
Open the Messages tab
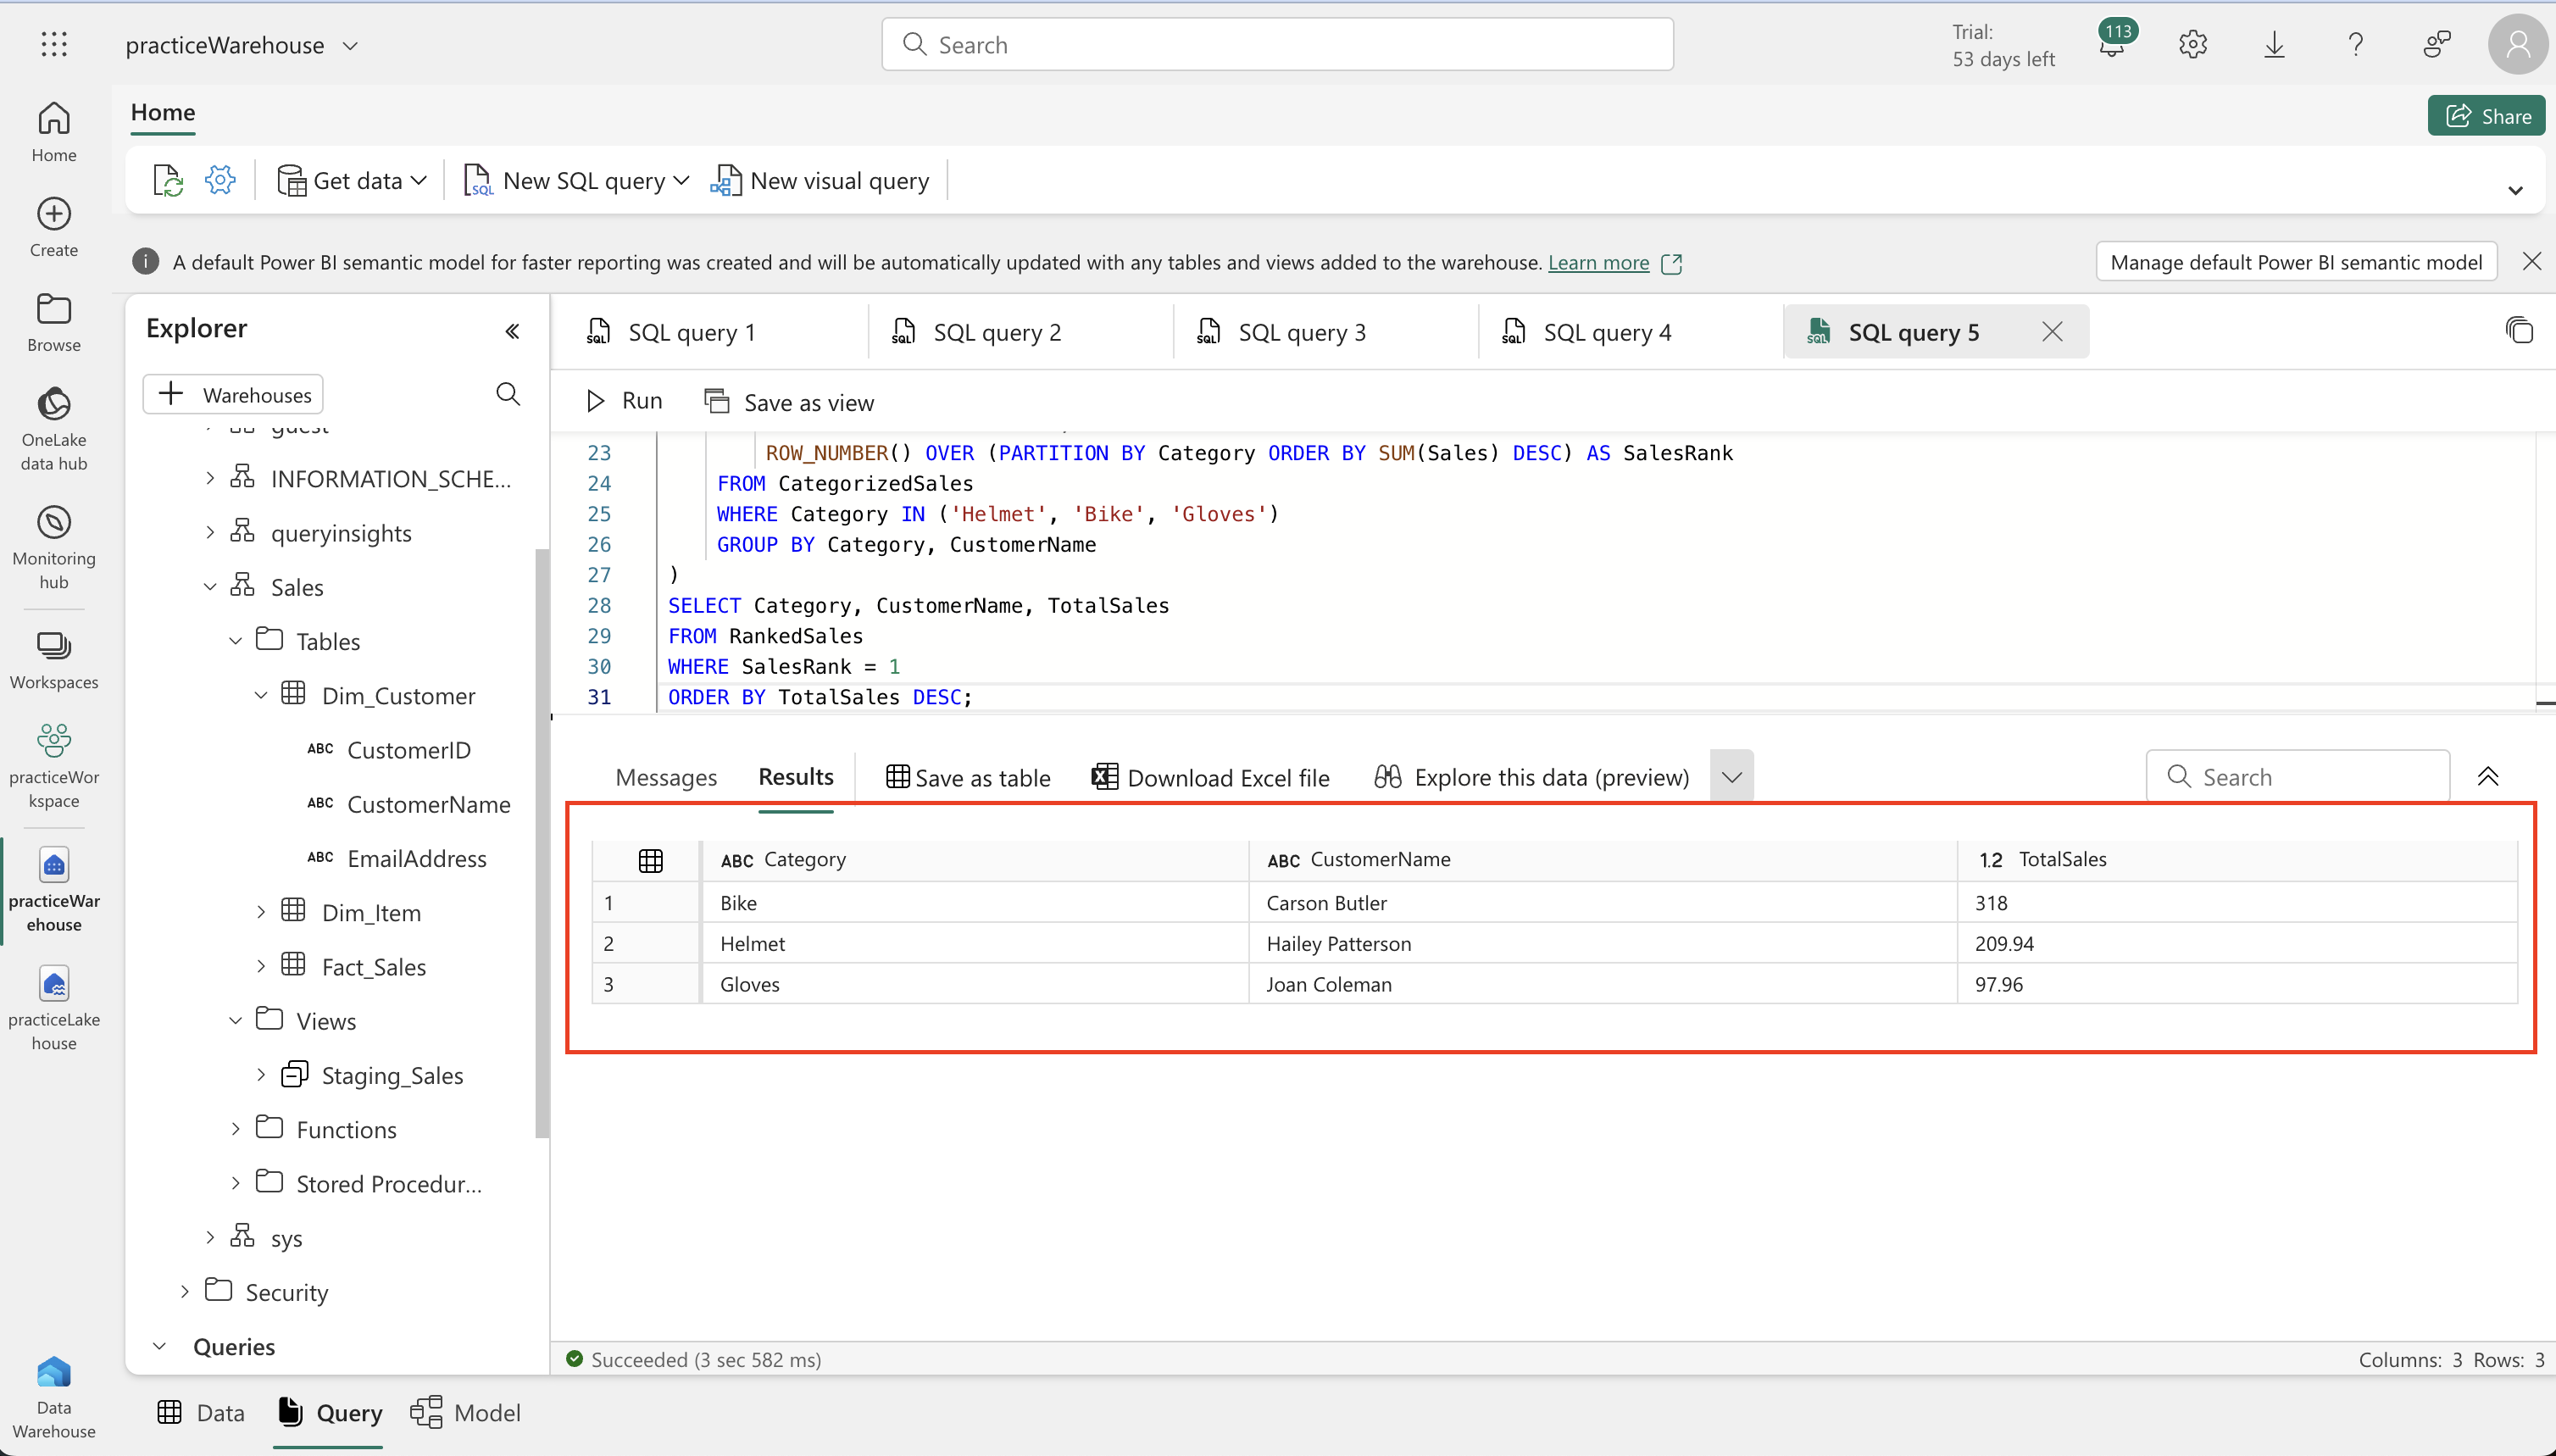[x=666, y=777]
